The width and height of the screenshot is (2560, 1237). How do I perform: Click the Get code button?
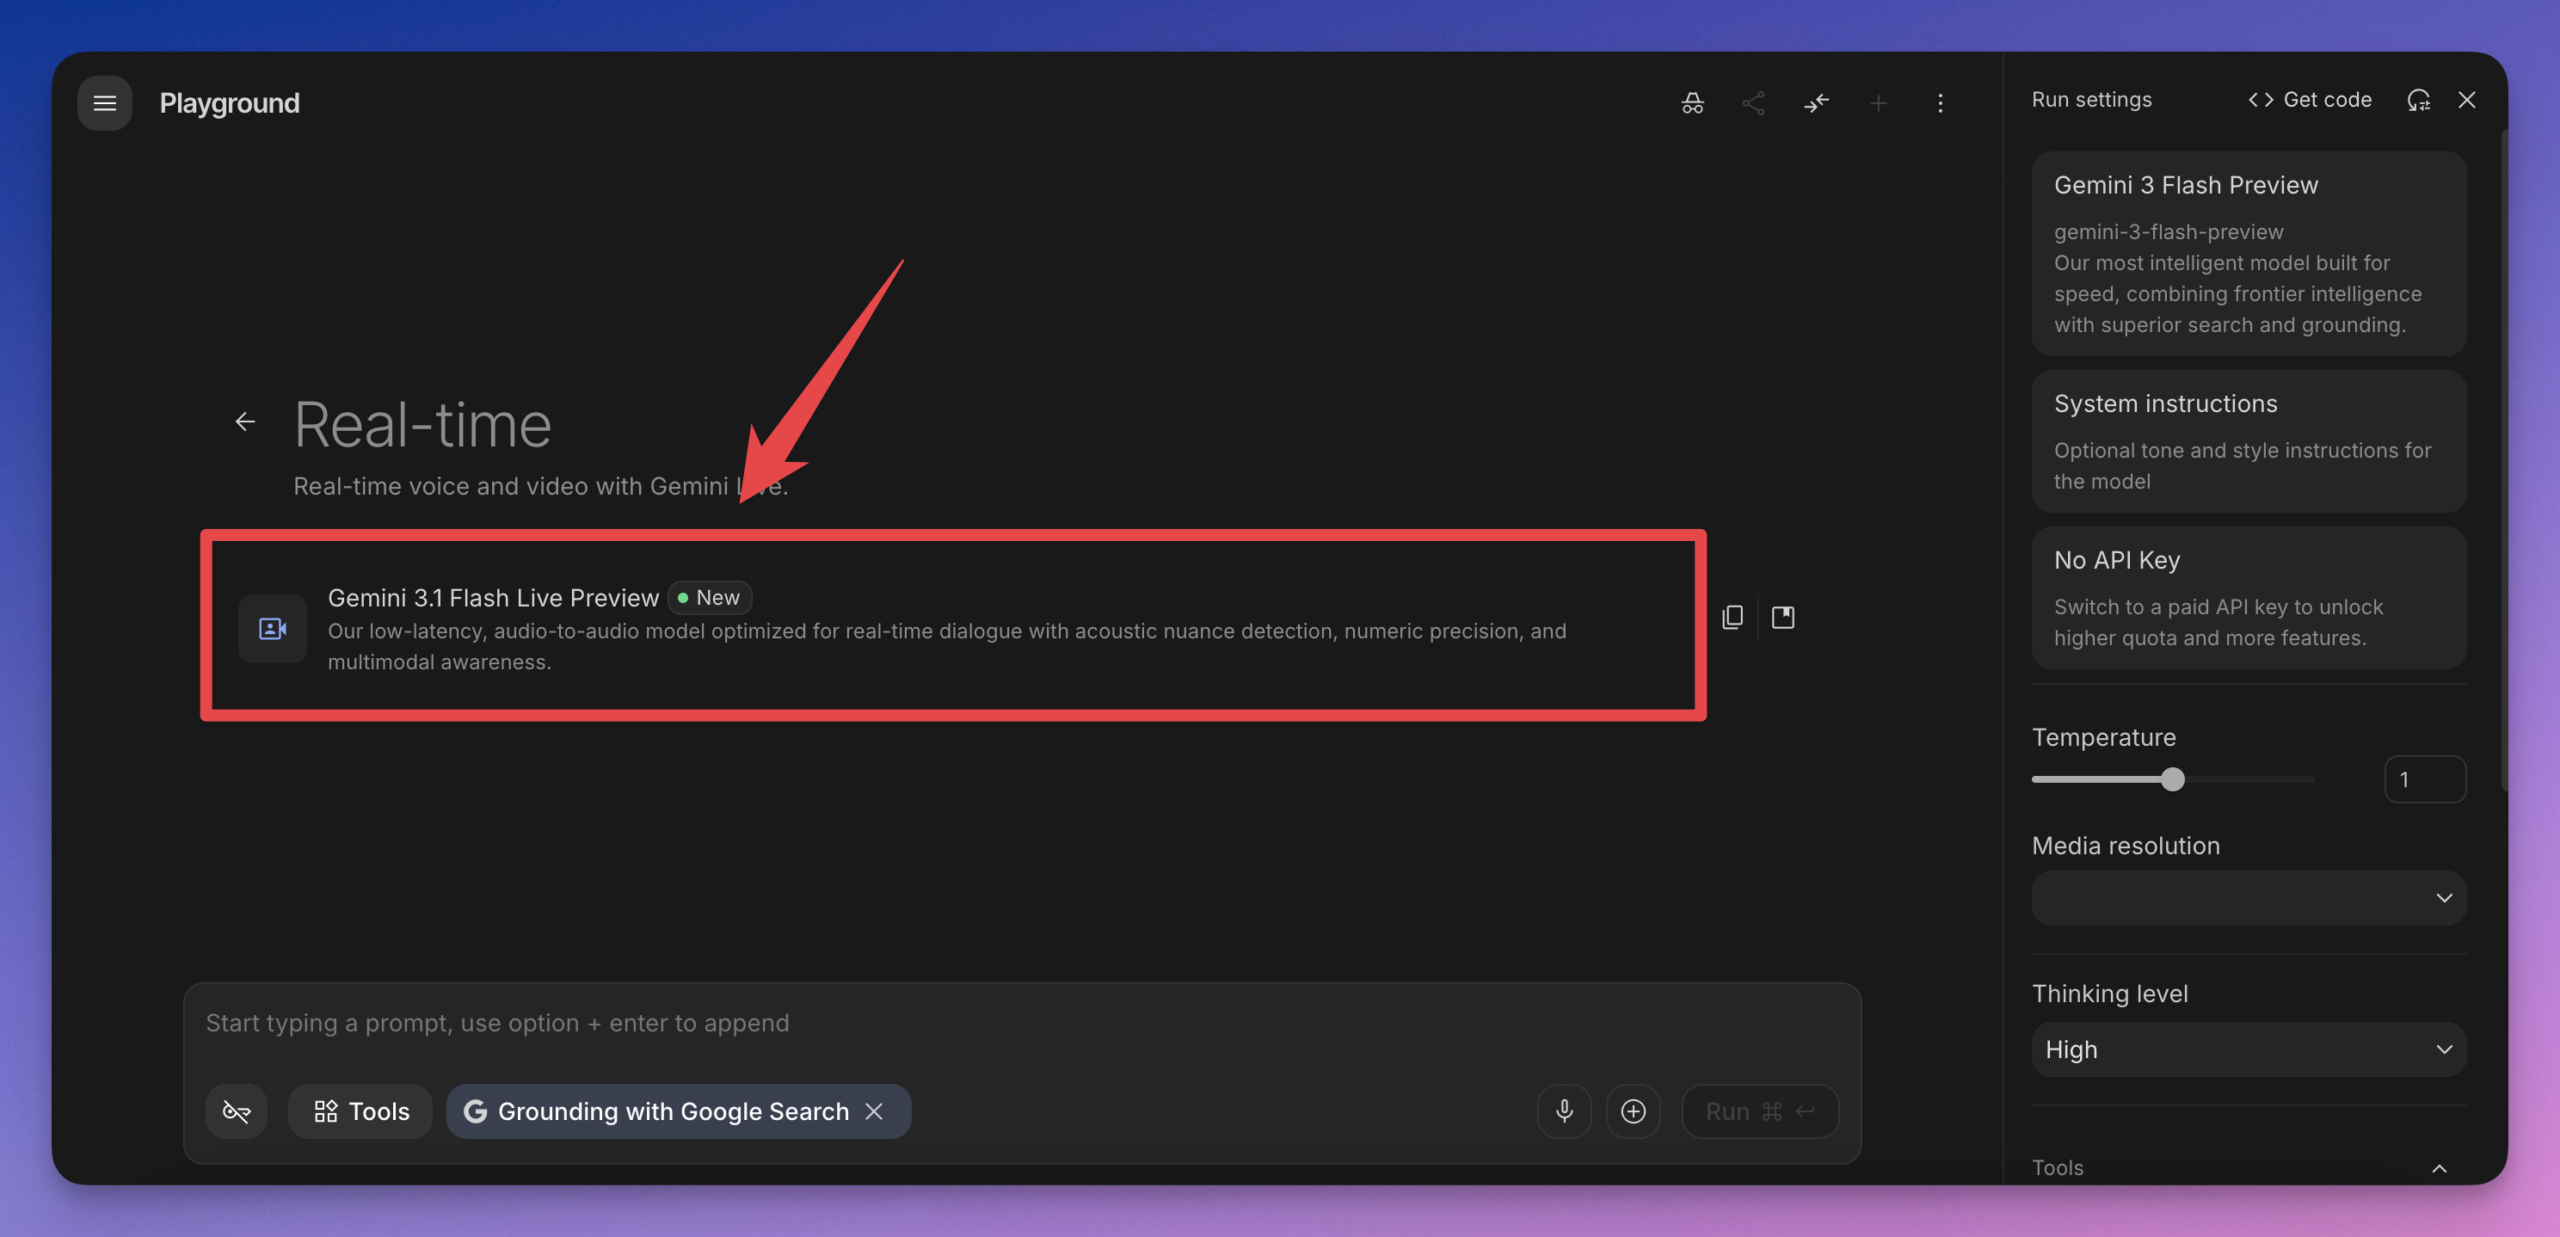tap(2310, 100)
